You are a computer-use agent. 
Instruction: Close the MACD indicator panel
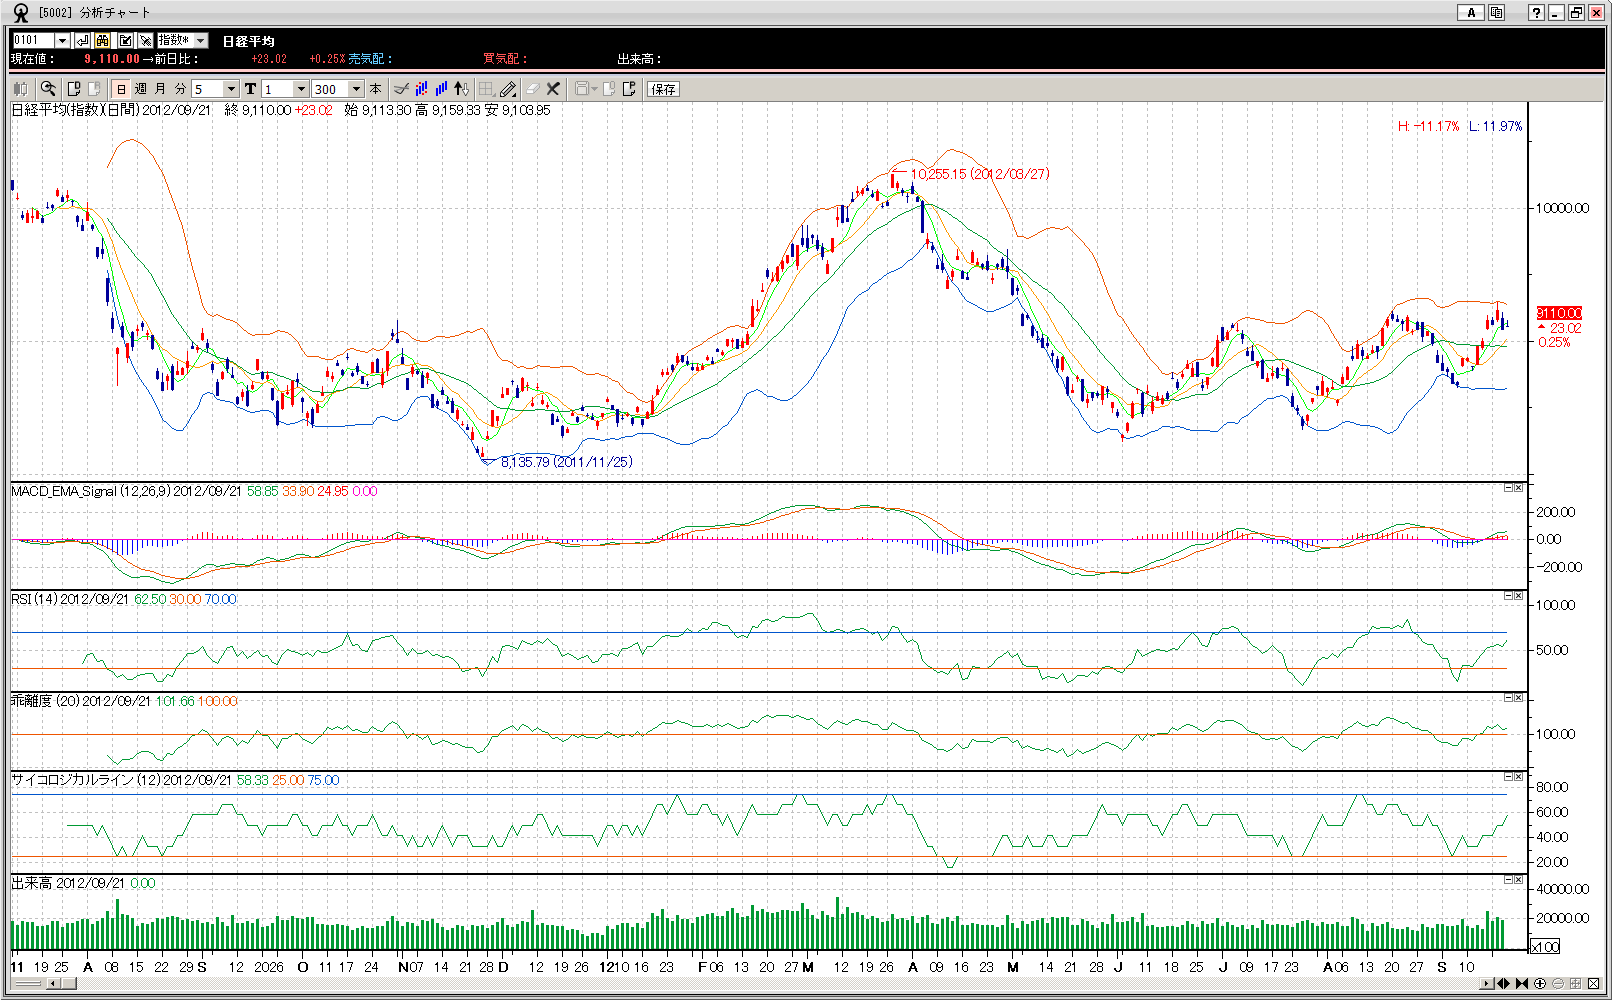(x=1518, y=488)
